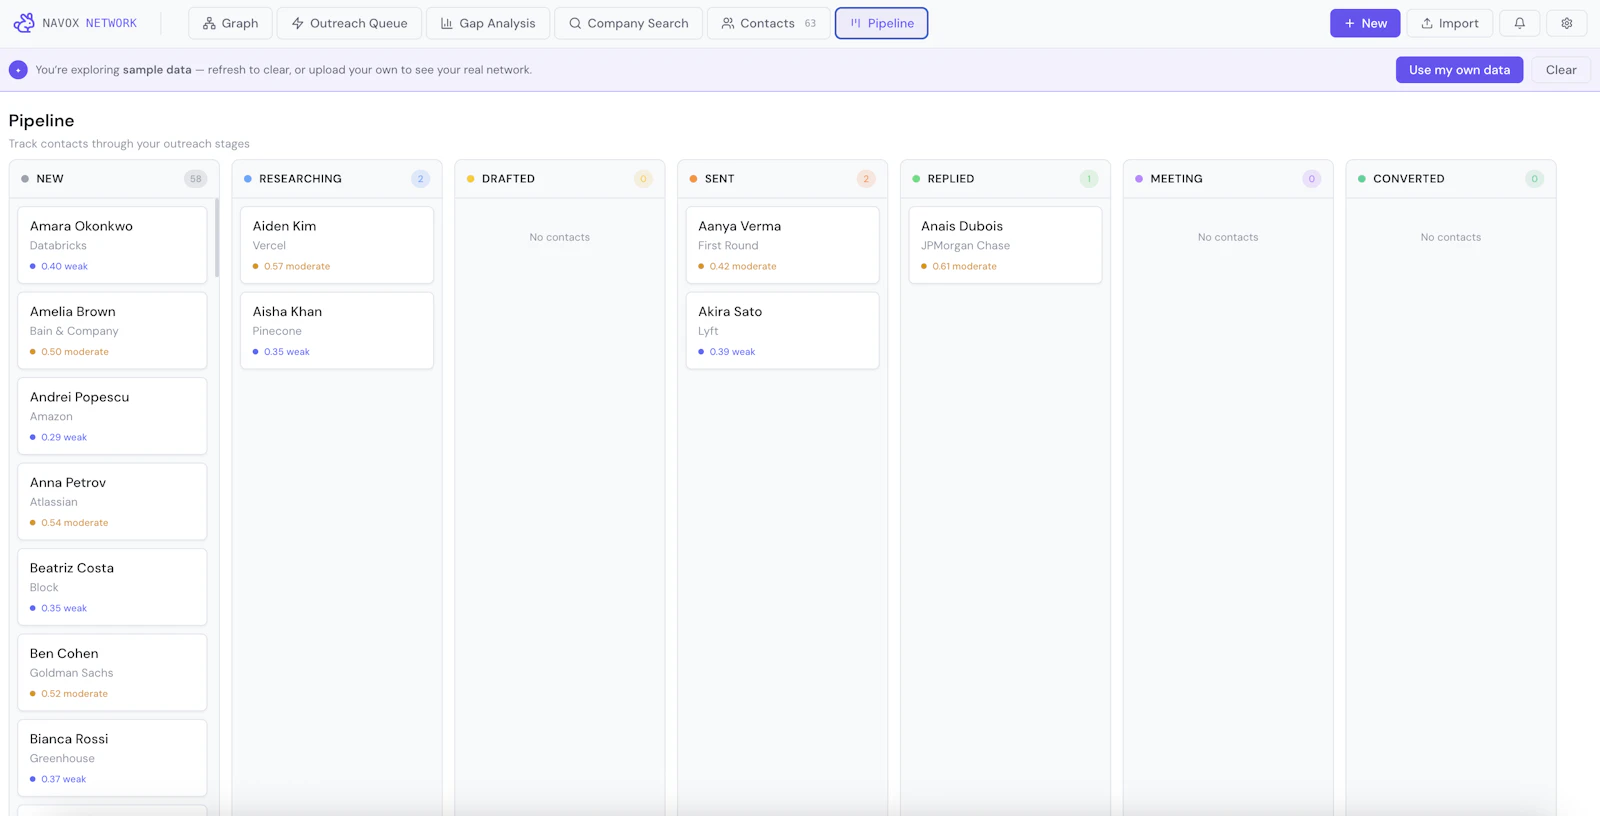Click Use my own data
This screenshot has height=816, width=1600.
pos(1459,70)
